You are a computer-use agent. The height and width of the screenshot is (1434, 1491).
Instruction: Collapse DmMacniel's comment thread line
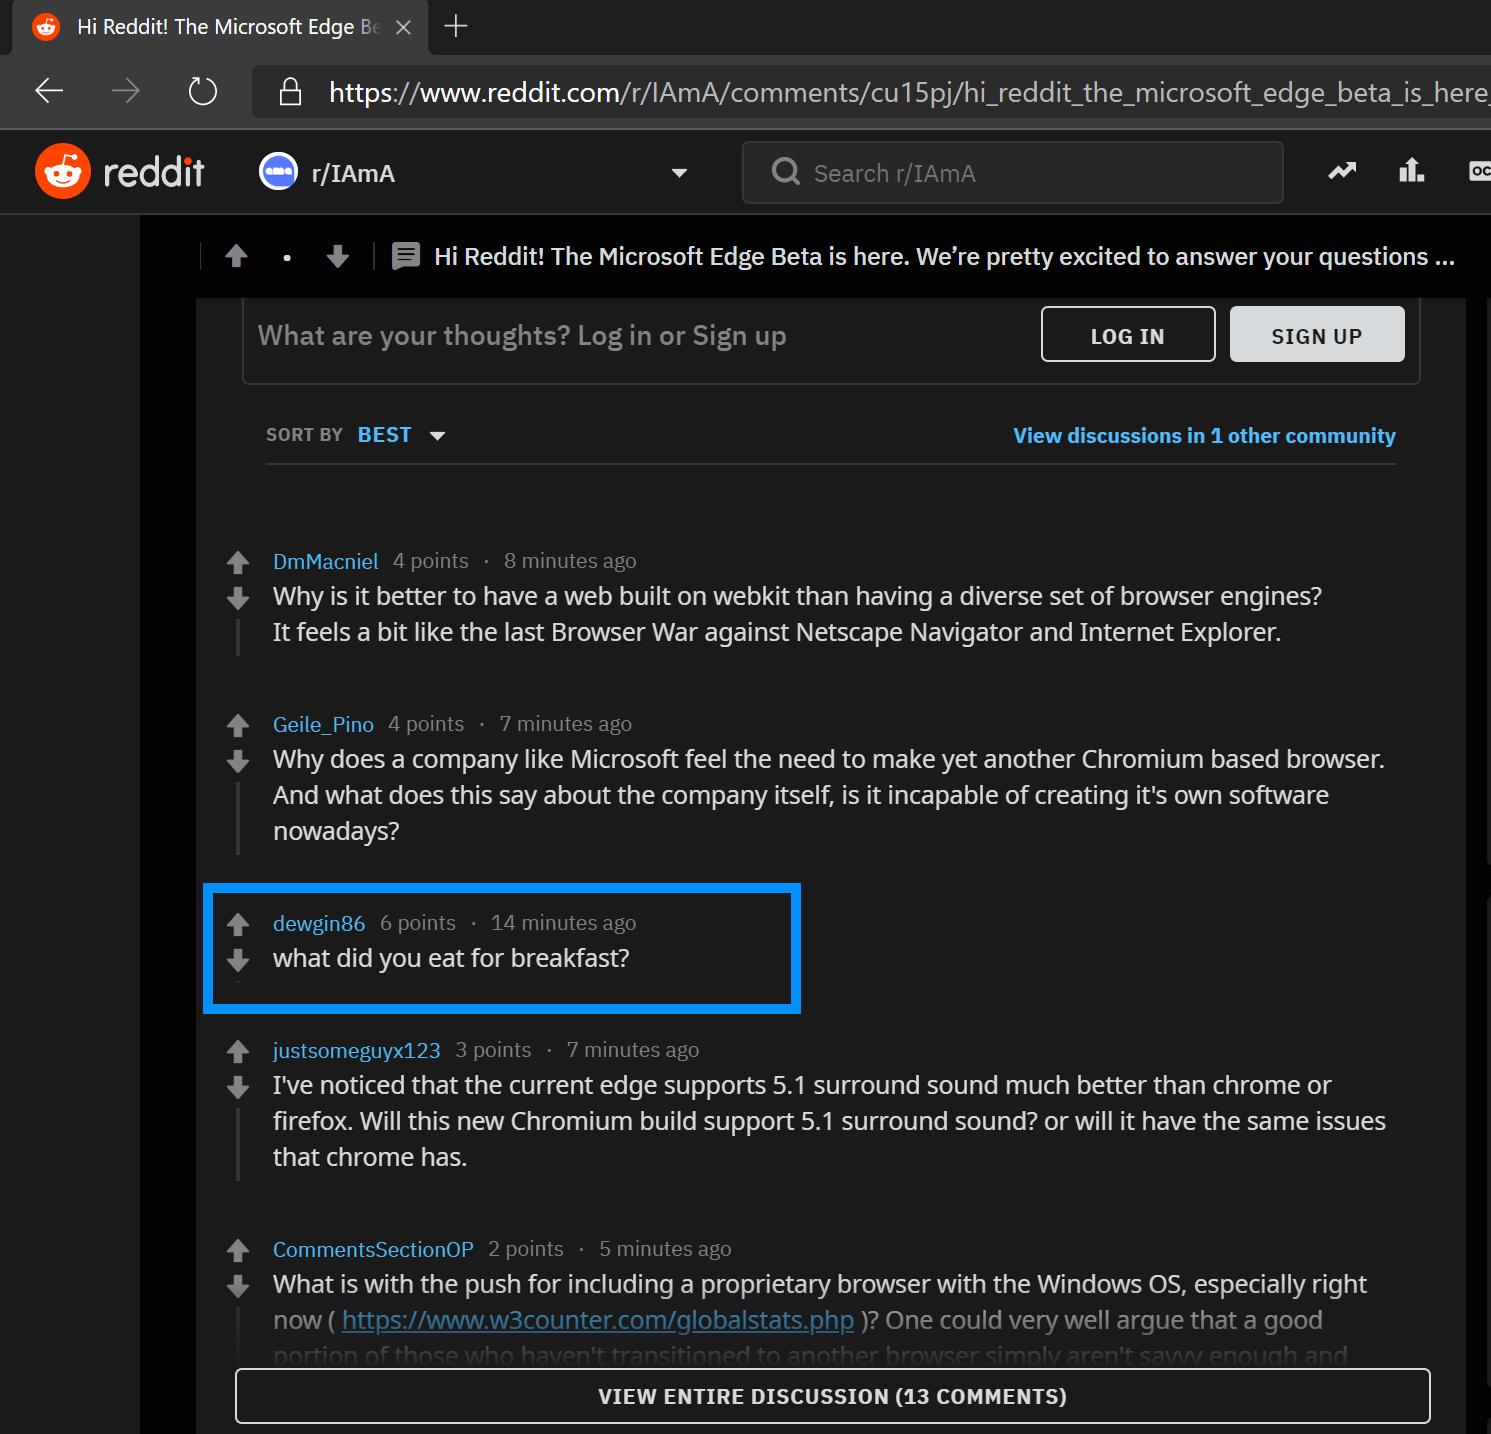(x=237, y=638)
